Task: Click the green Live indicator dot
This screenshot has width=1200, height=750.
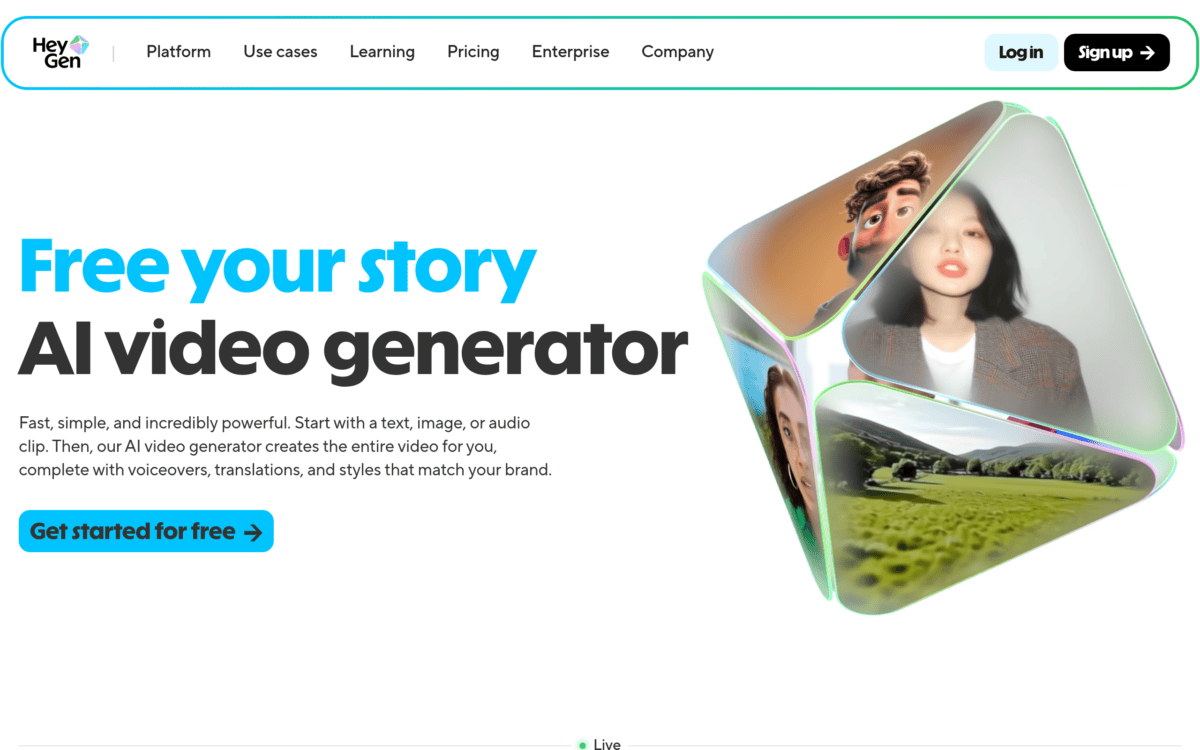Action: pyautogui.click(x=582, y=745)
